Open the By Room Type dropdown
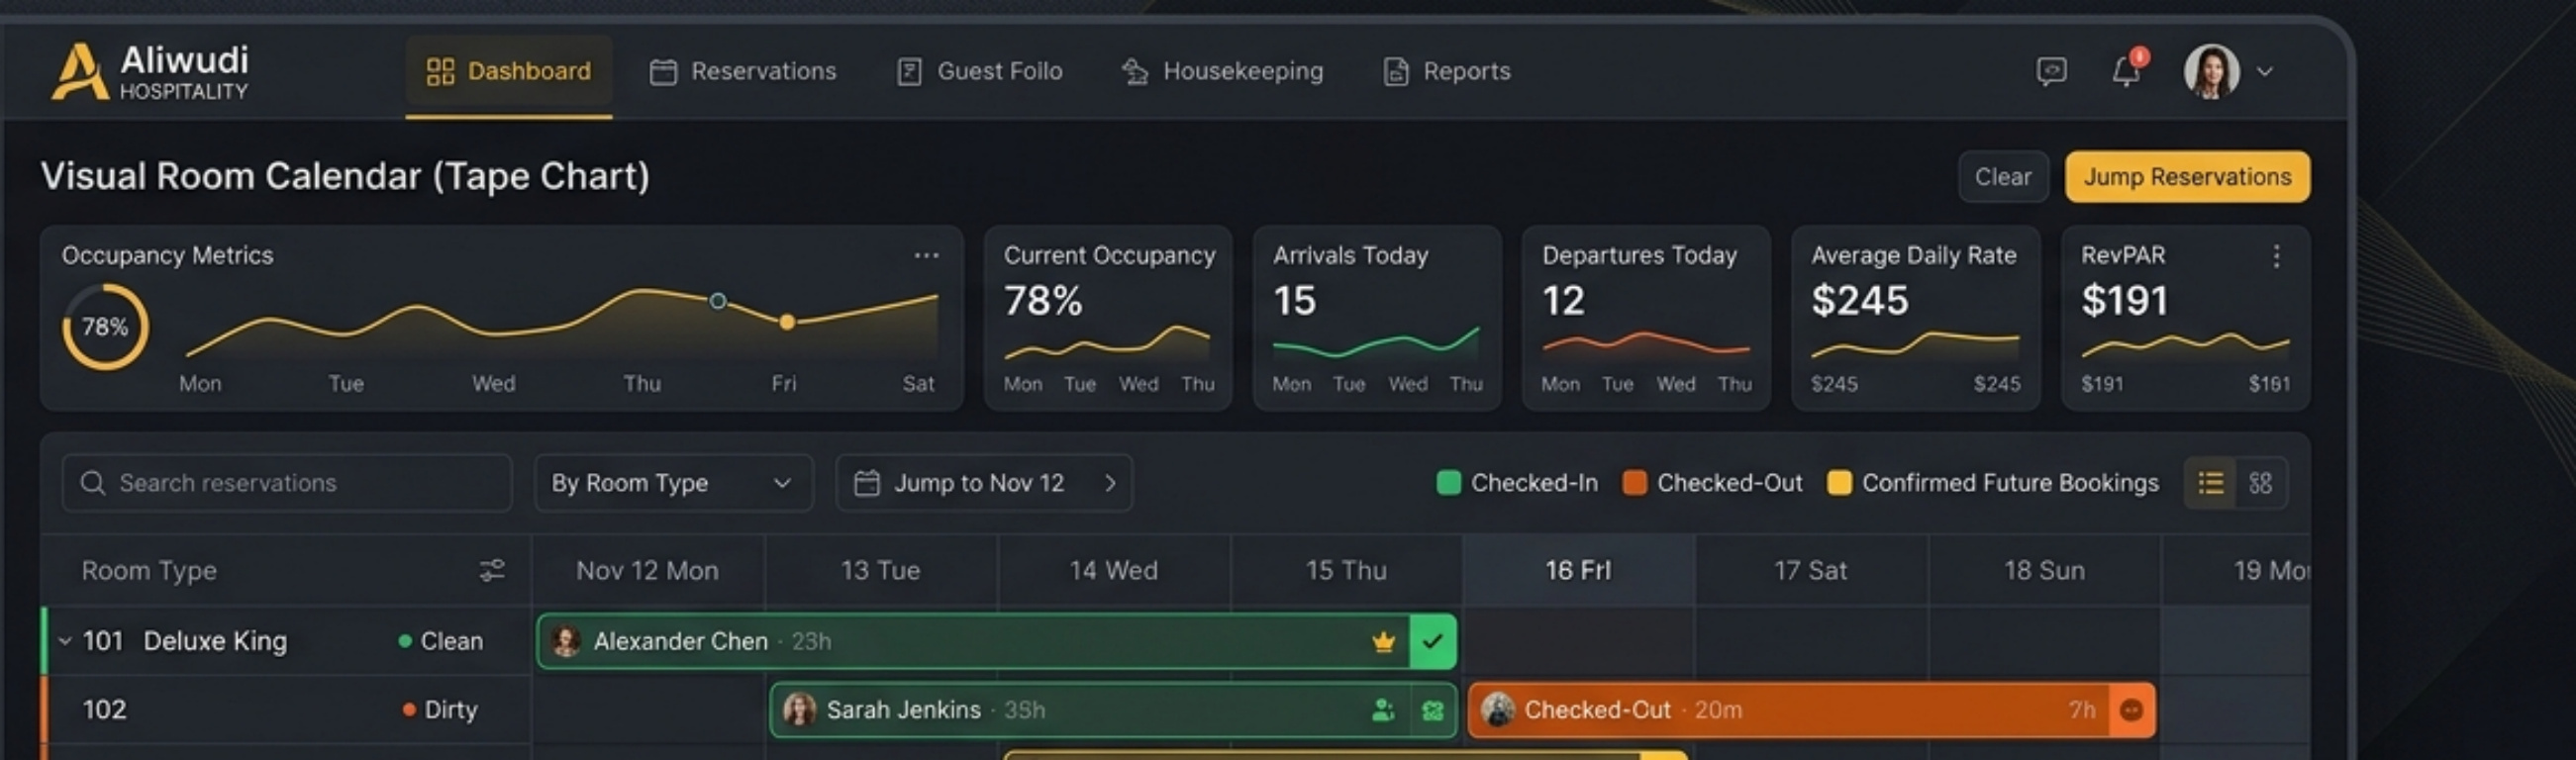Screen dimensions: 2576x760 (x=673, y=483)
